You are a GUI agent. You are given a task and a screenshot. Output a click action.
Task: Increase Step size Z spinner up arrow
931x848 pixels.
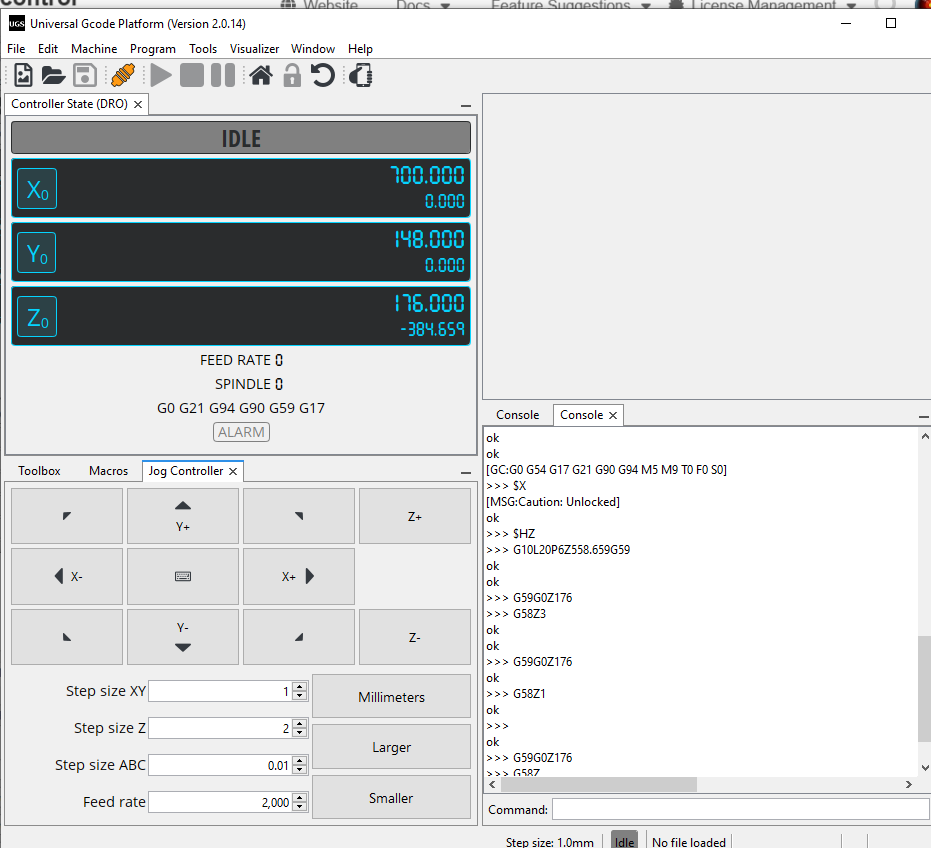coord(300,723)
